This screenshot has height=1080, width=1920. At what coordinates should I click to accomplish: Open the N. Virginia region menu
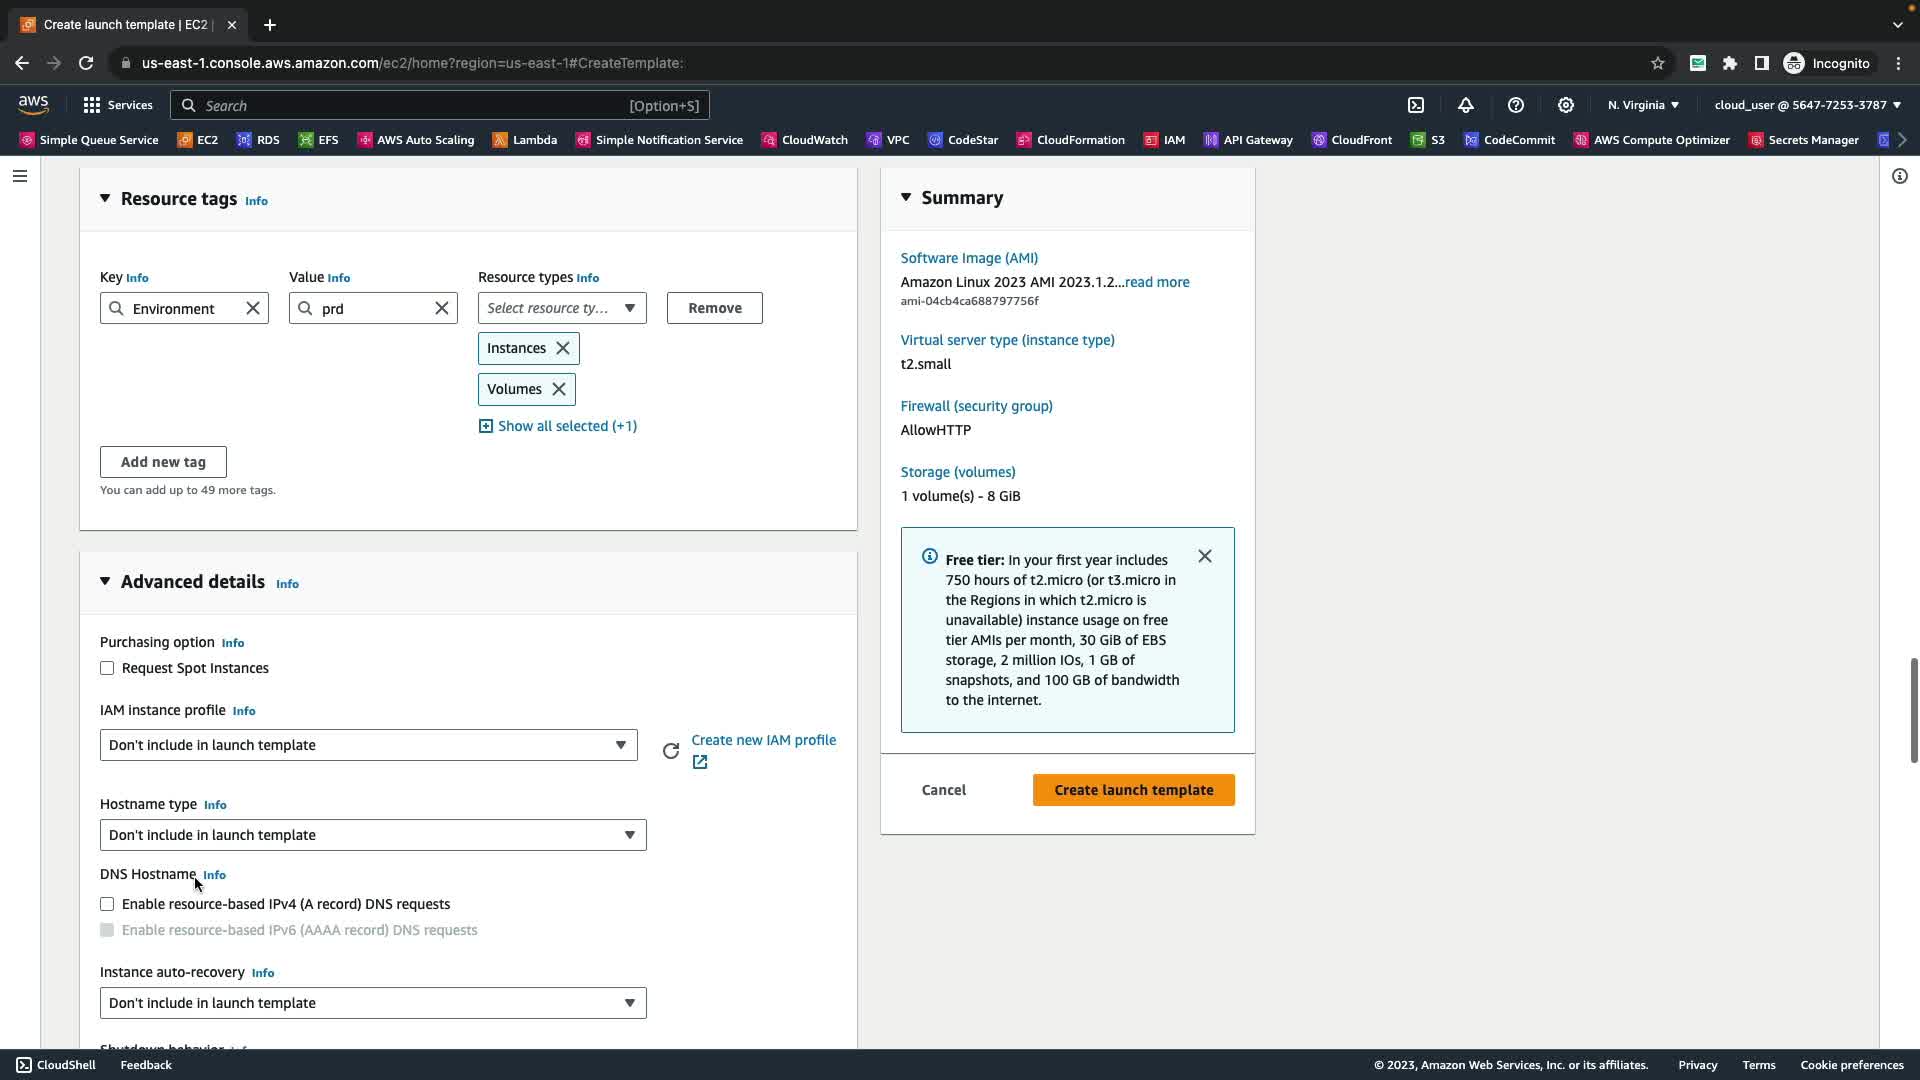click(x=1643, y=105)
